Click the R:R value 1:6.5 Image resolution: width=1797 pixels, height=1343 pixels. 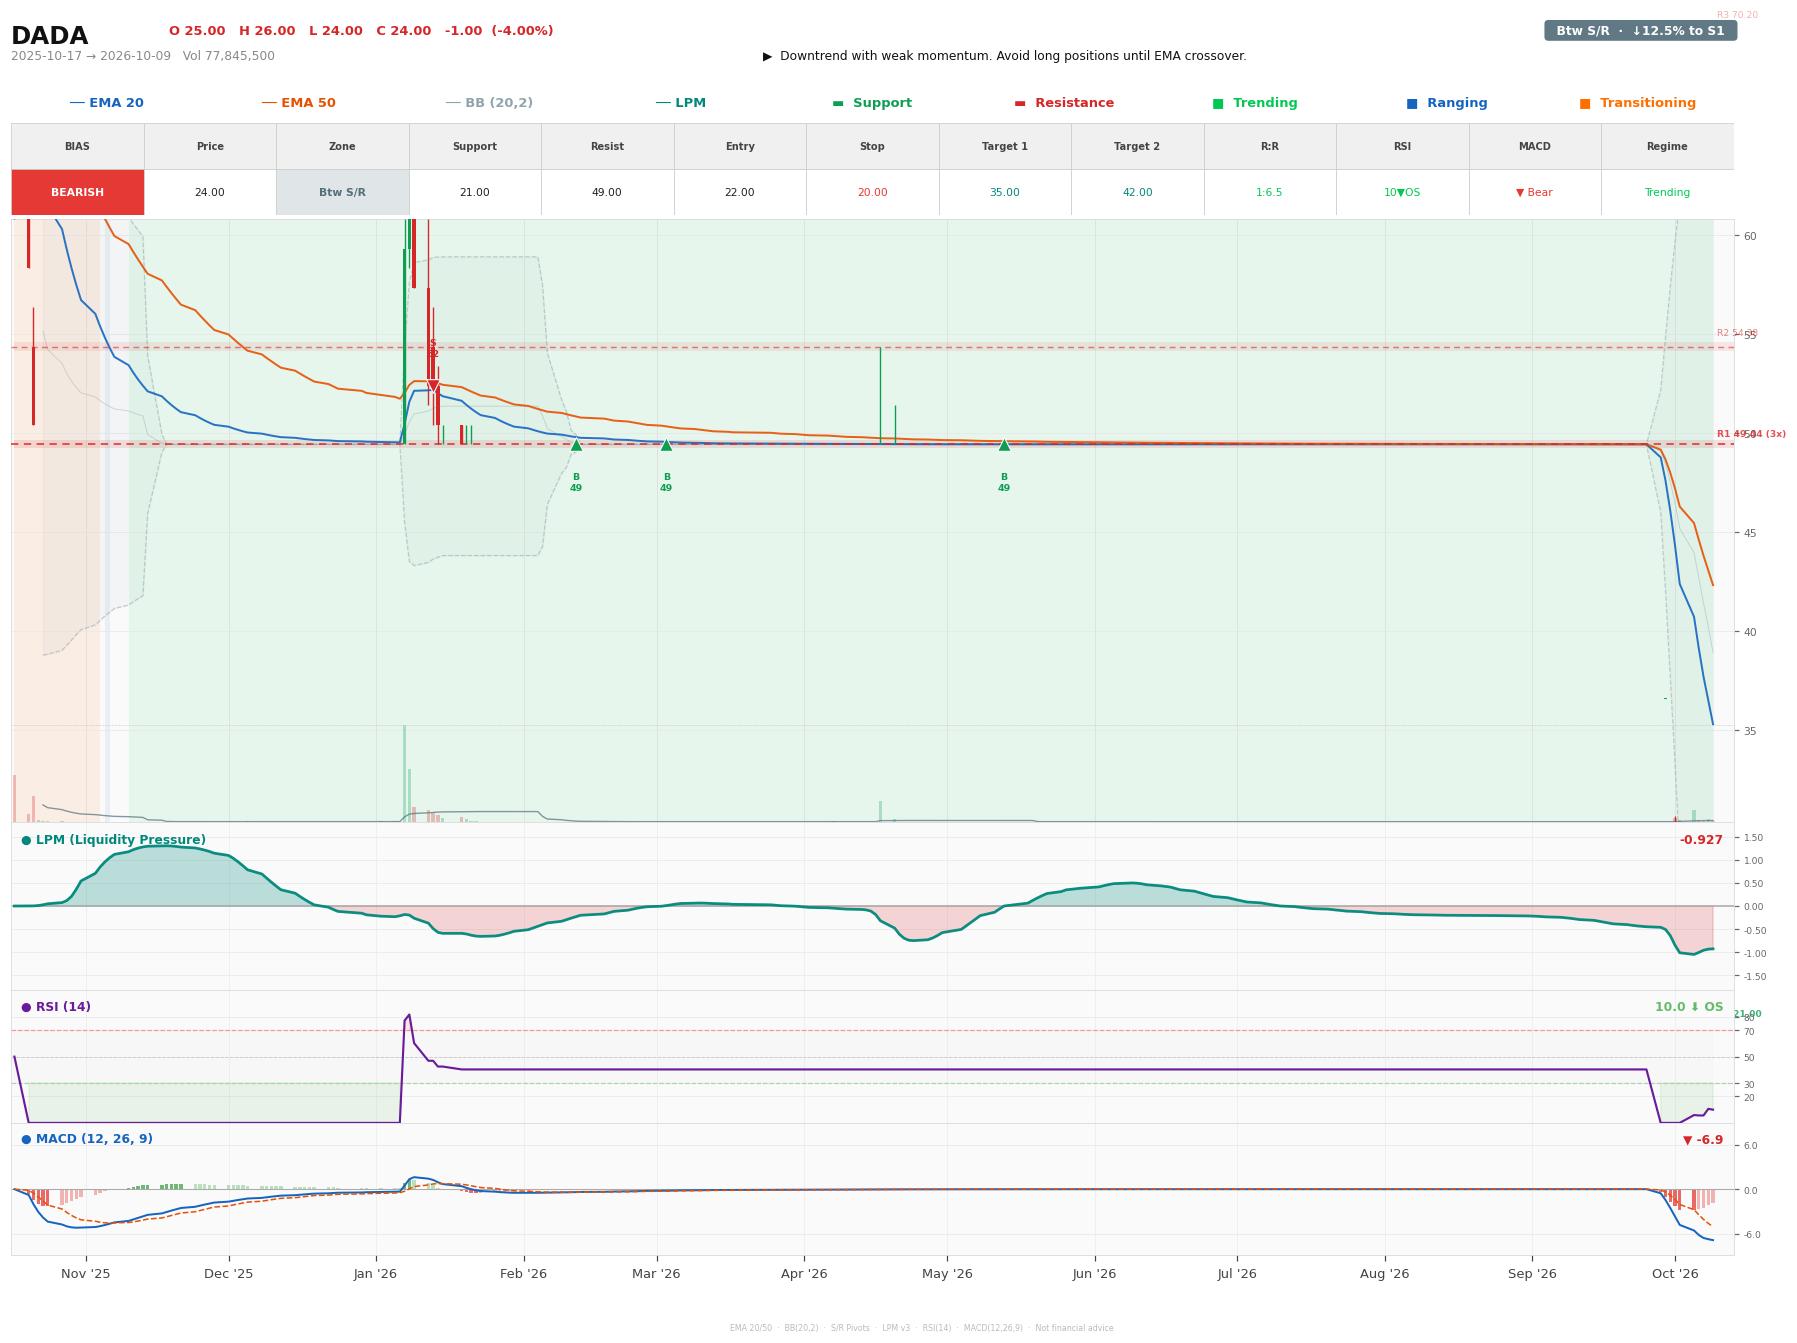pyautogui.click(x=1269, y=192)
